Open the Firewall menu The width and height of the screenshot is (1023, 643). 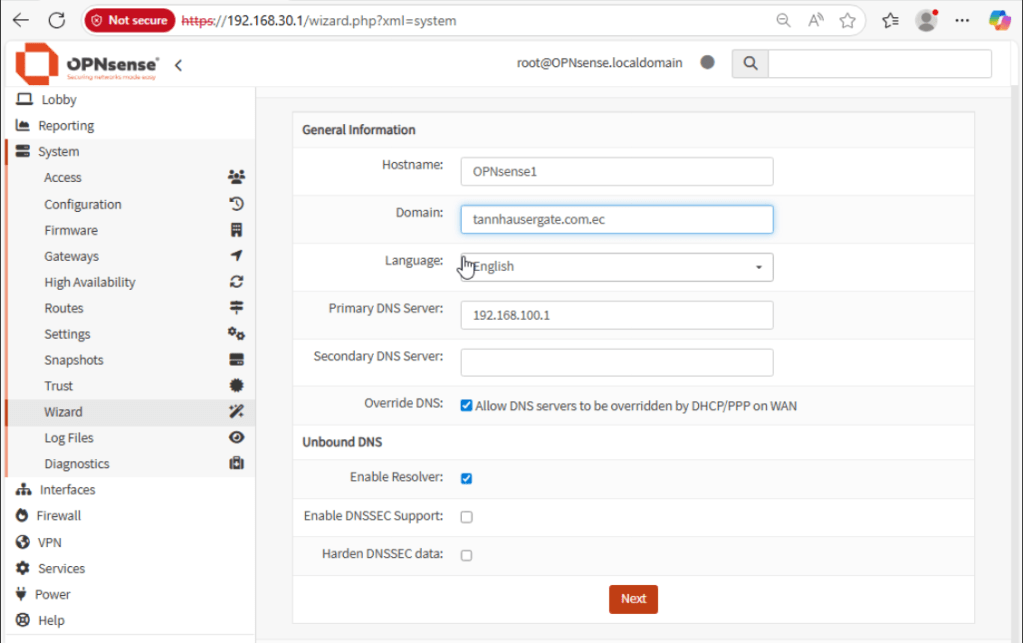pyautogui.click(x=60, y=516)
